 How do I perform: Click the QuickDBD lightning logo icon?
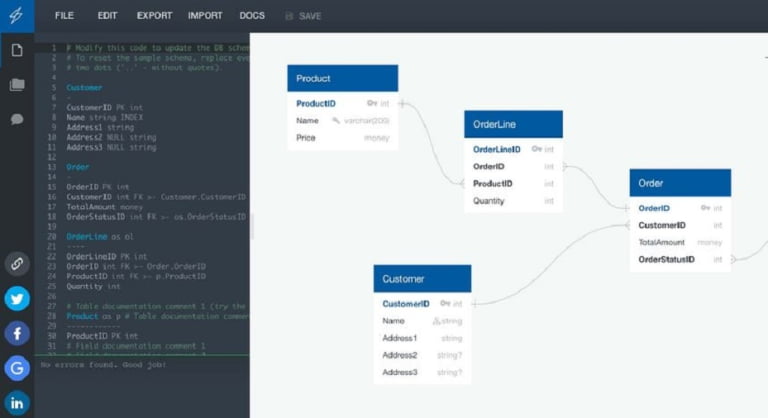point(16,16)
